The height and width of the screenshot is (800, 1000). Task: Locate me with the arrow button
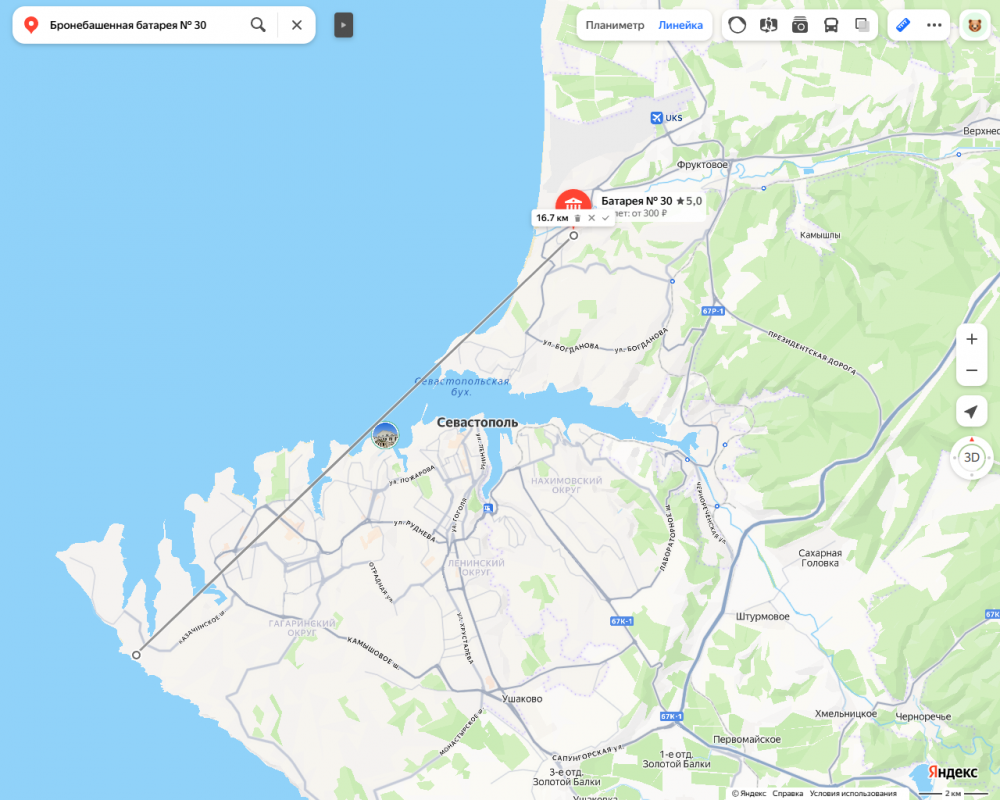click(971, 412)
